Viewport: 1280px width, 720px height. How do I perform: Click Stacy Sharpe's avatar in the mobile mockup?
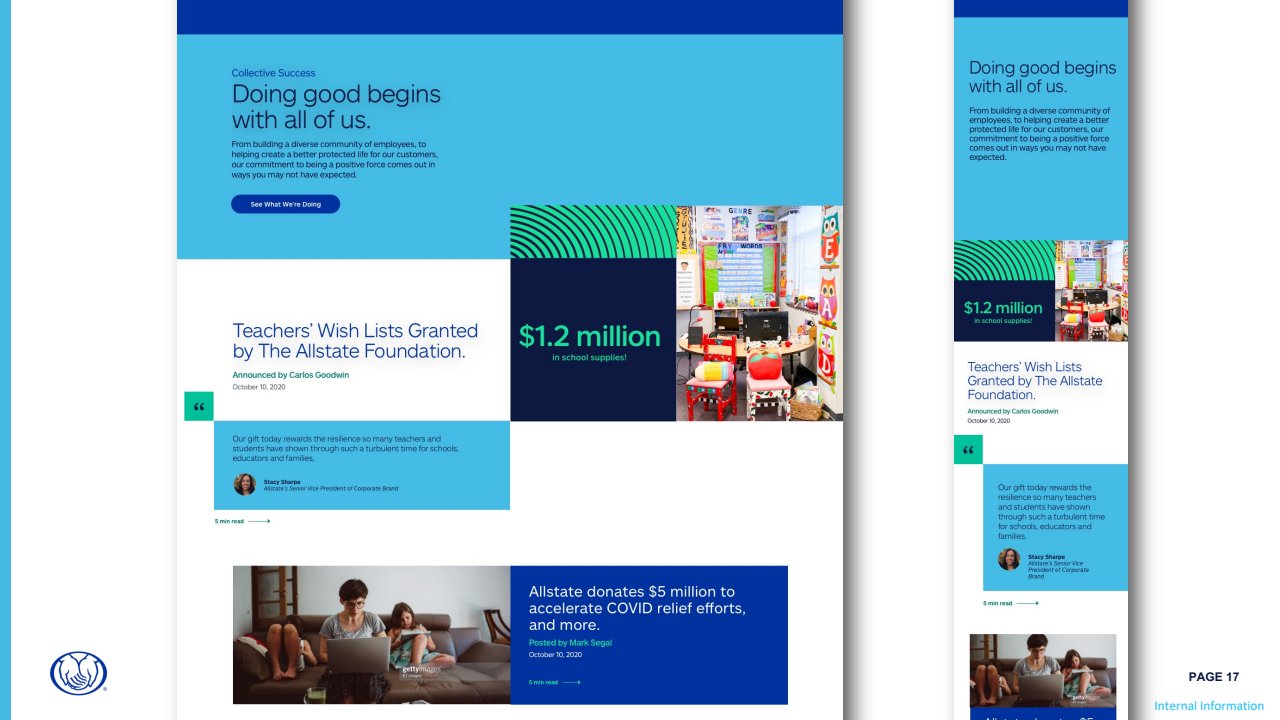[x=1009, y=559]
